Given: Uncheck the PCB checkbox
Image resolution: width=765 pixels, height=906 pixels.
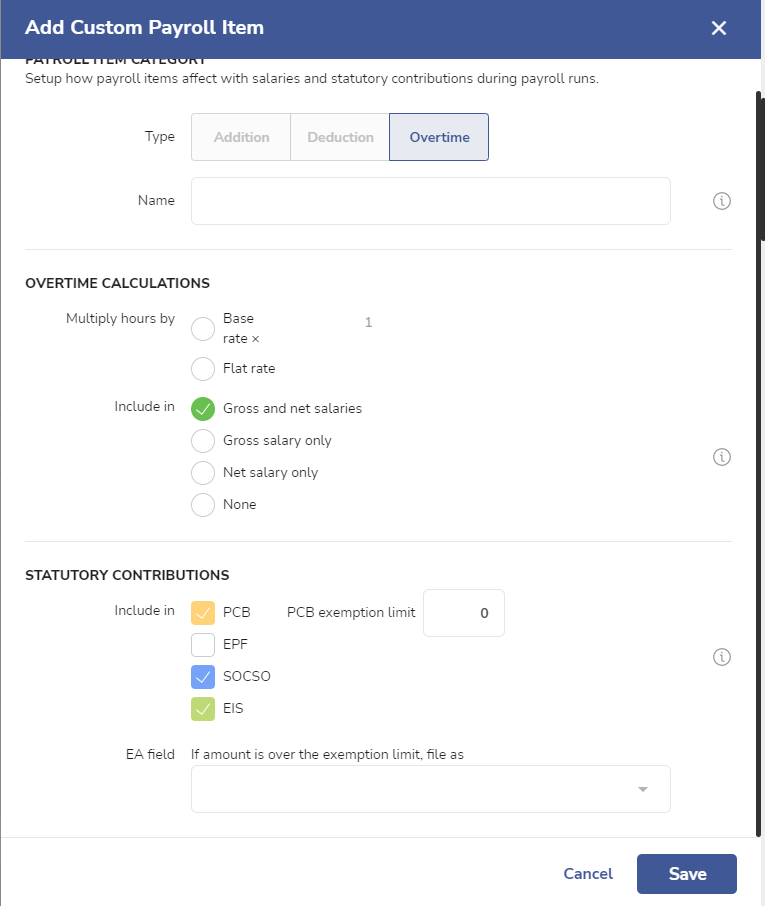Looking at the screenshot, I should coord(203,613).
